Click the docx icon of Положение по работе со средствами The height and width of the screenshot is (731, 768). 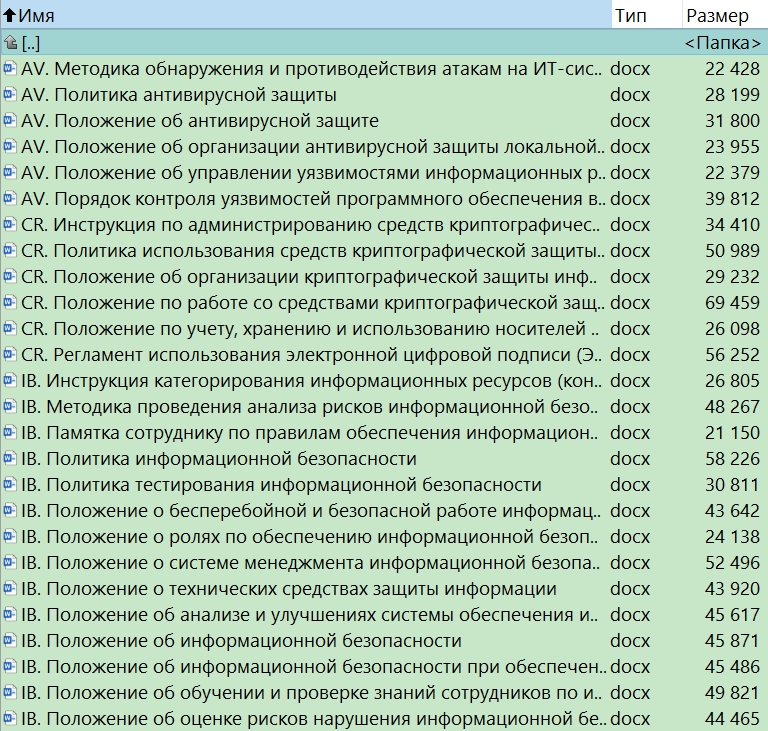[x=10, y=302]
